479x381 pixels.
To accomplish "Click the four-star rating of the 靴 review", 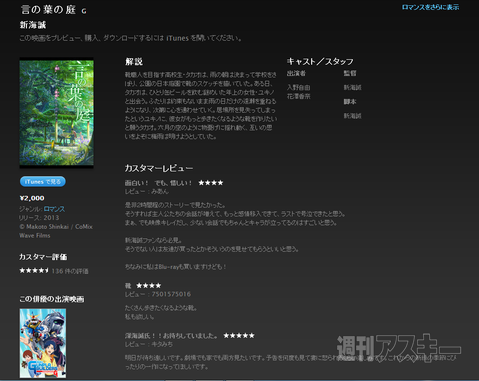I will click(x=149, y=286).
